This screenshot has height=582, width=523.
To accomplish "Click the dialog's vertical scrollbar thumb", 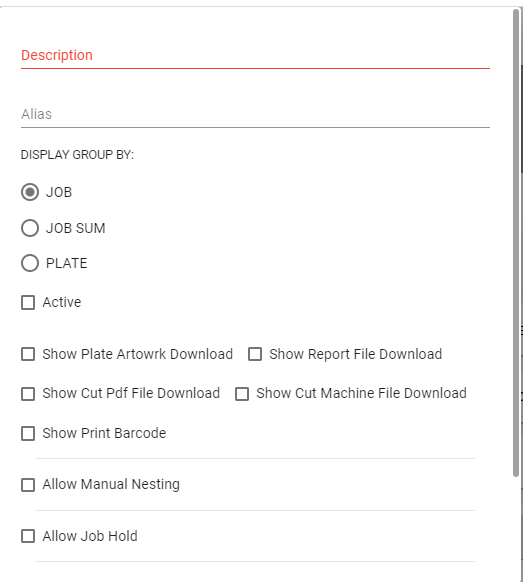I will pos(516,243).
